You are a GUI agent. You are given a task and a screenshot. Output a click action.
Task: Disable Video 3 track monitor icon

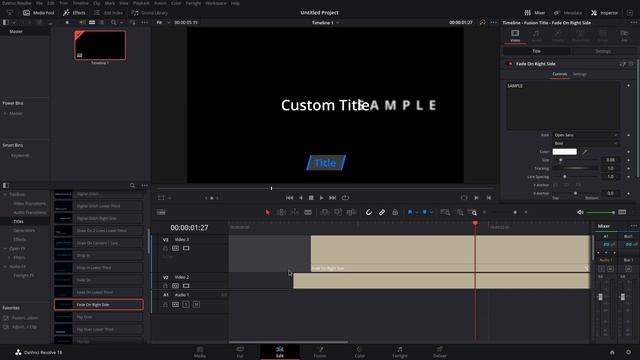[186, 248]
